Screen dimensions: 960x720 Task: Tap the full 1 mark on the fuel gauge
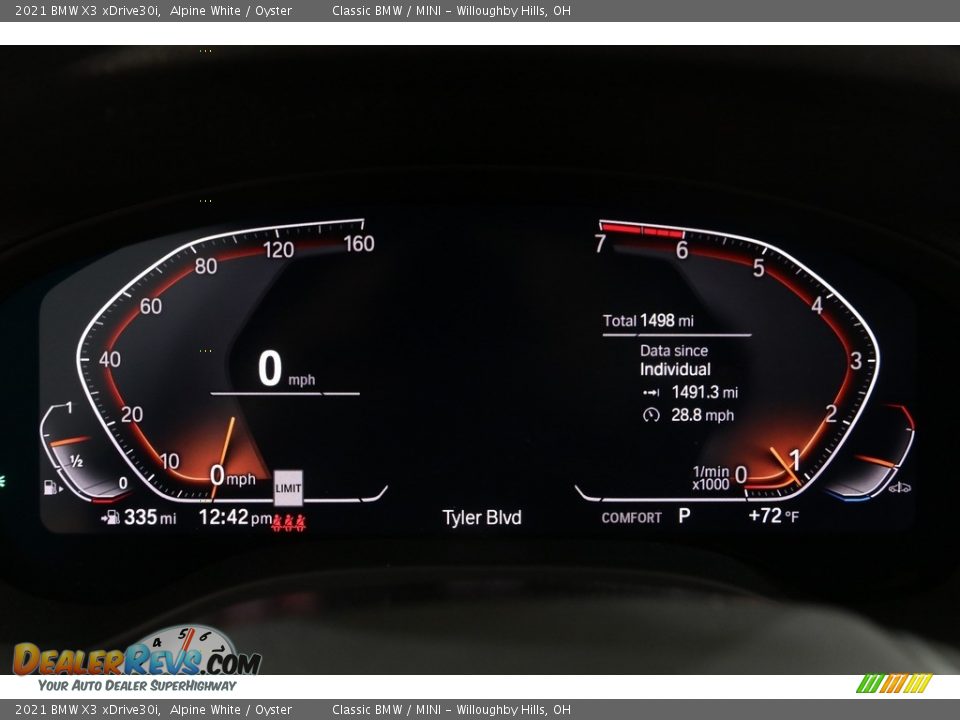point(69,408)
